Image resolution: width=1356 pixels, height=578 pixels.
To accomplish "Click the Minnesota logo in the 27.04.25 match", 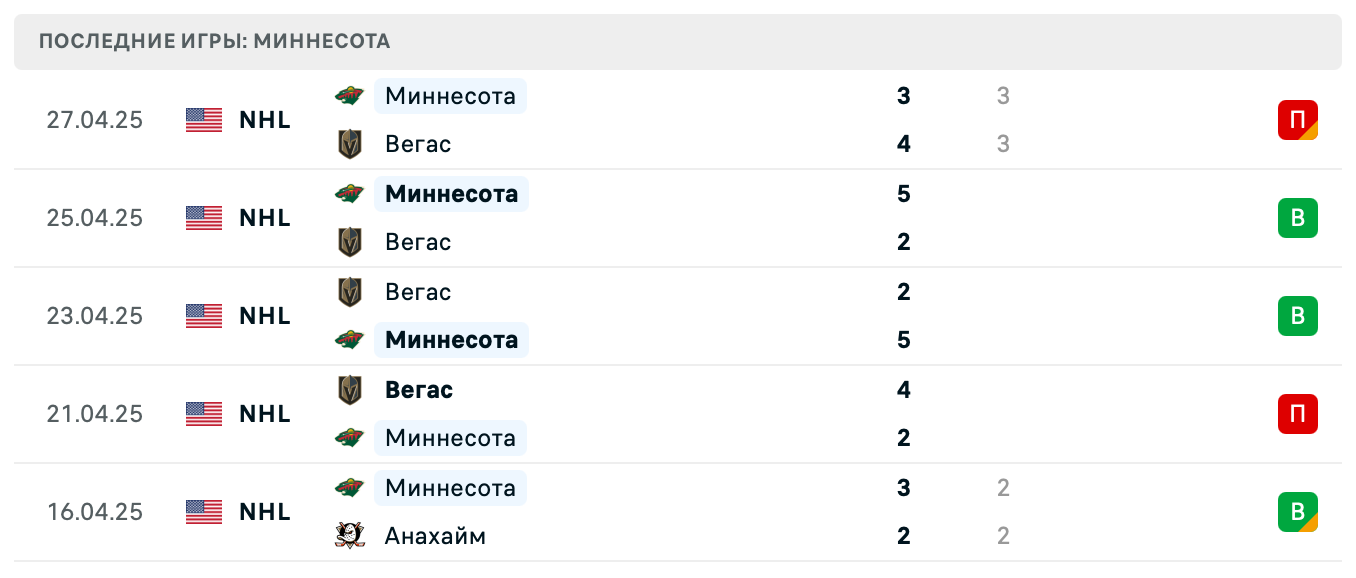I will click(x=349, y=96).
